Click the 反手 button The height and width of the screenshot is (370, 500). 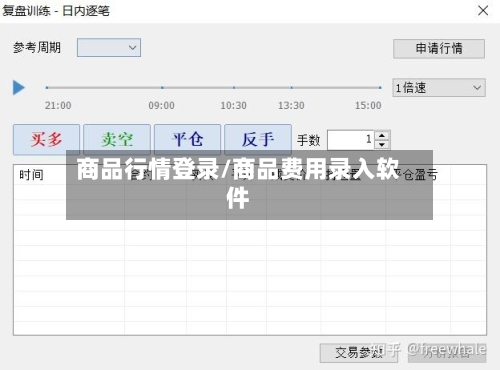click(258, 139)
